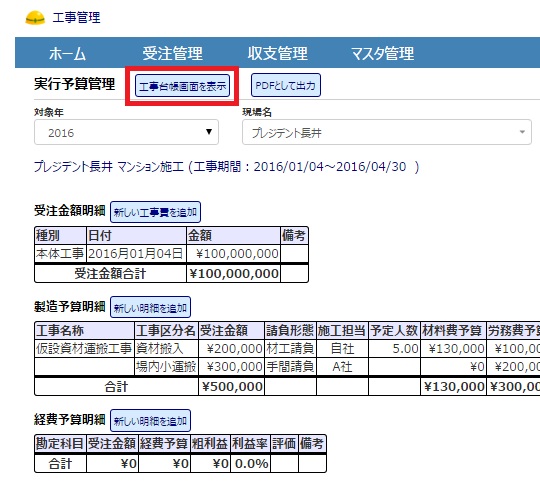The image size is (540, 485).
Task: Click the arrow of the 現場名 combo box
Action: click(522, 132)
